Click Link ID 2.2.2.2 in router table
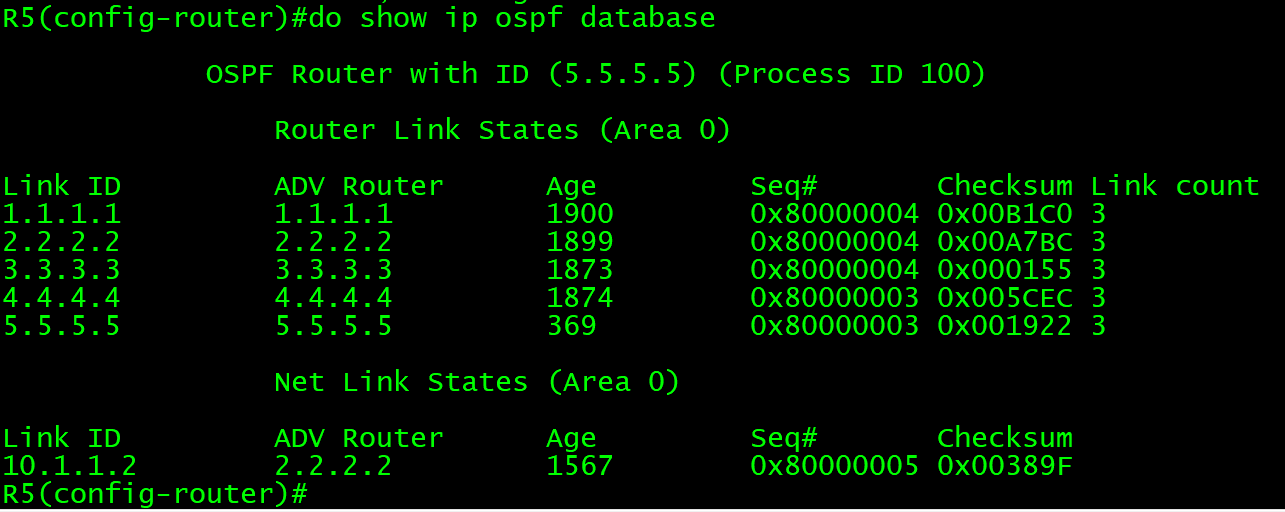Viewport: 1285px width, 512px height. pos(61,242)
